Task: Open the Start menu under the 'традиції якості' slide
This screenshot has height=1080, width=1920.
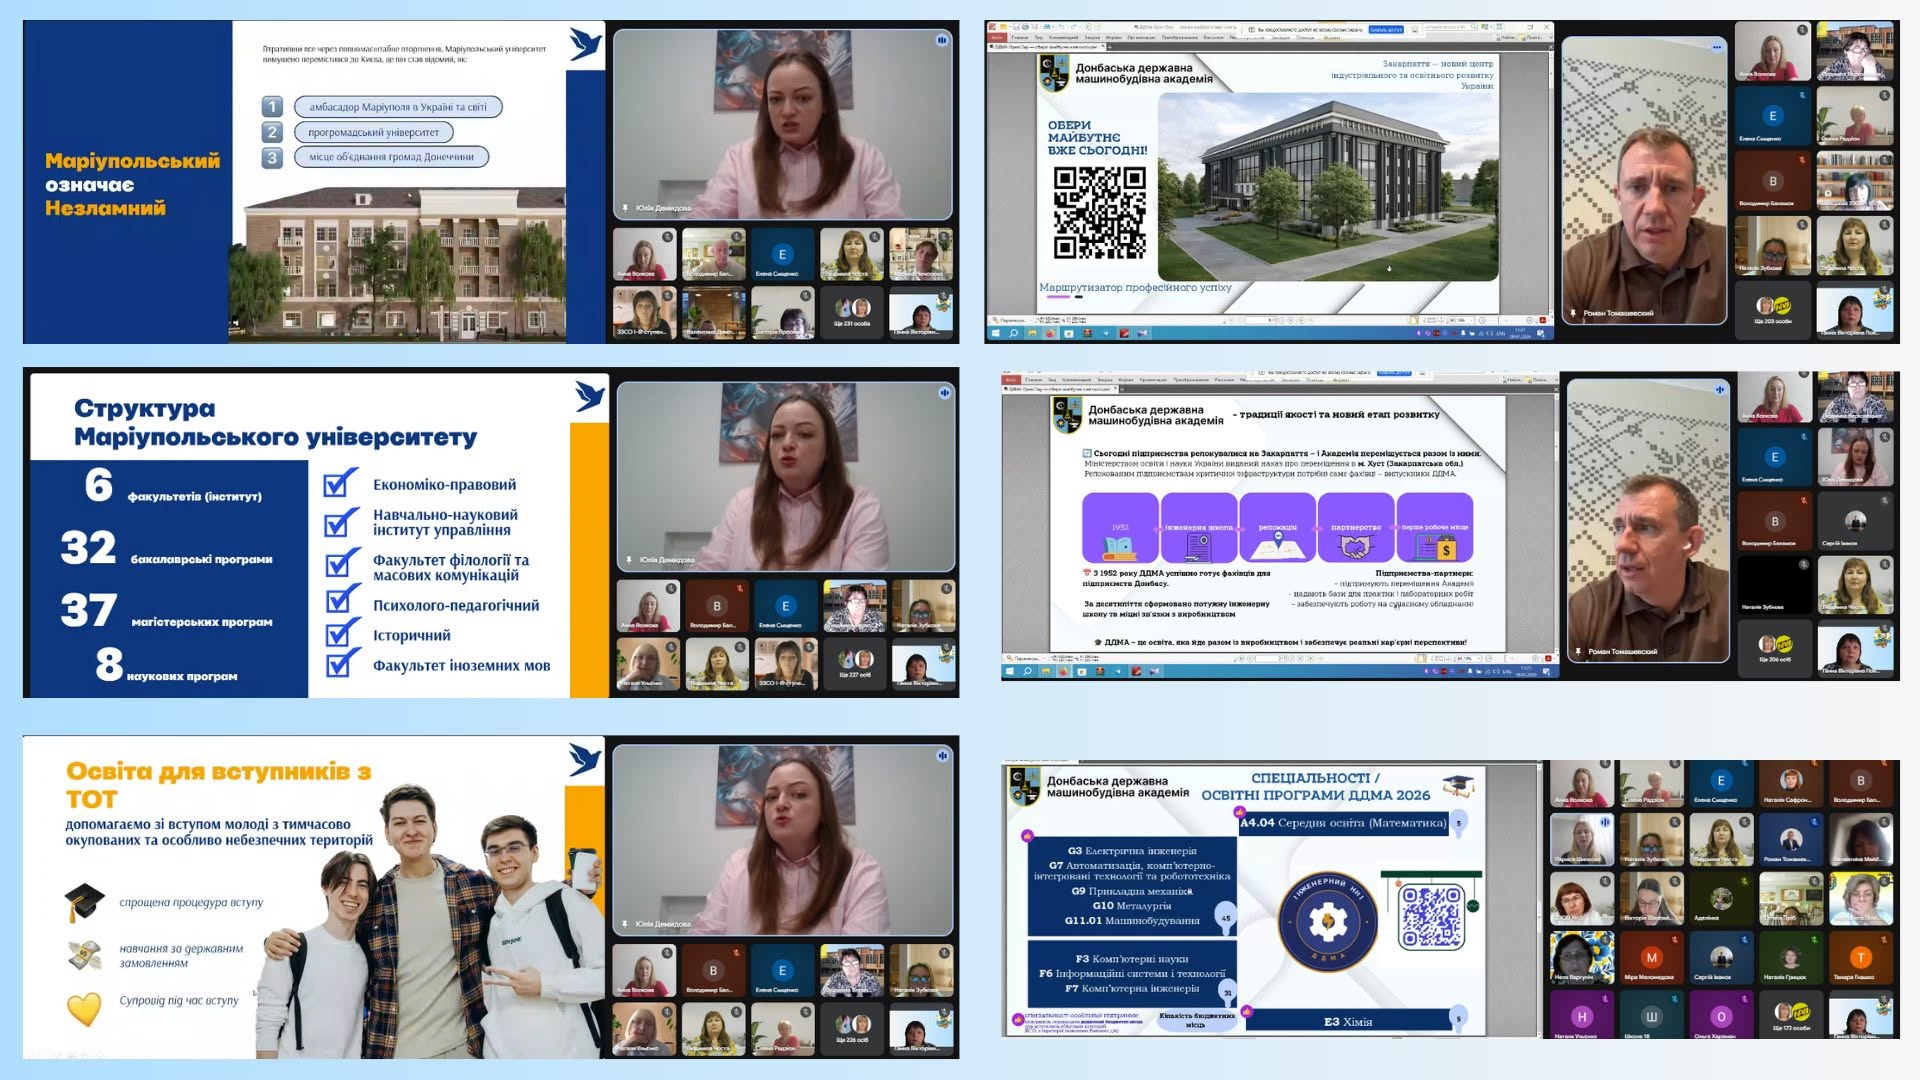Action: 1010,671
